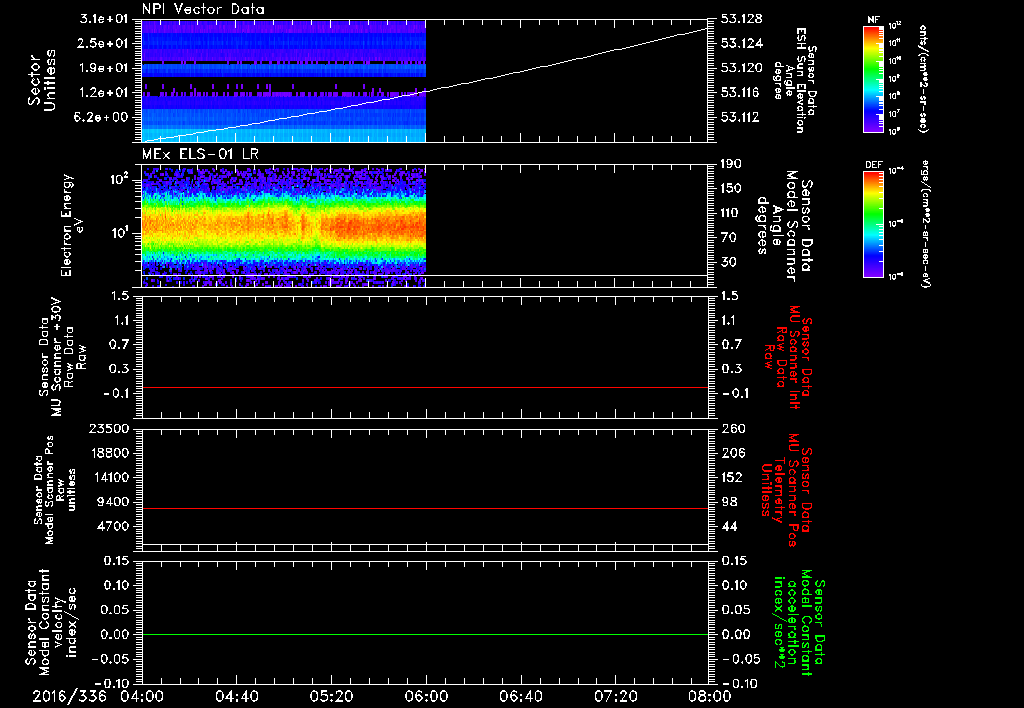Click the 04:00 time tick label
This screenshot has width=1024, height=708.
(x=142, y=696)
